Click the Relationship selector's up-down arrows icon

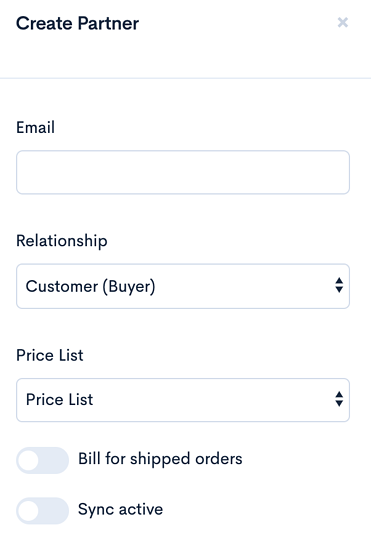[x=339, y=285]
